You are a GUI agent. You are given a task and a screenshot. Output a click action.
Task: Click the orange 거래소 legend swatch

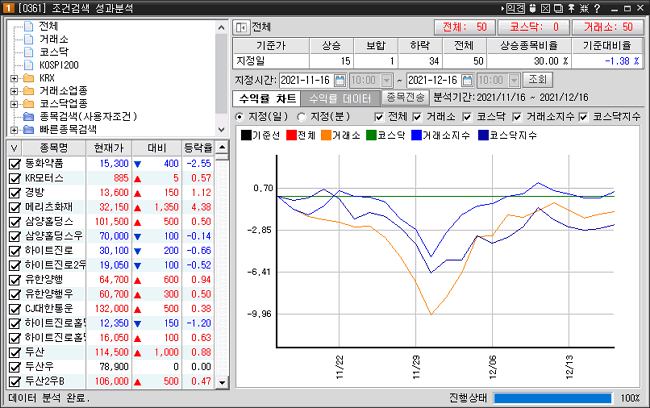click(326, 135)
